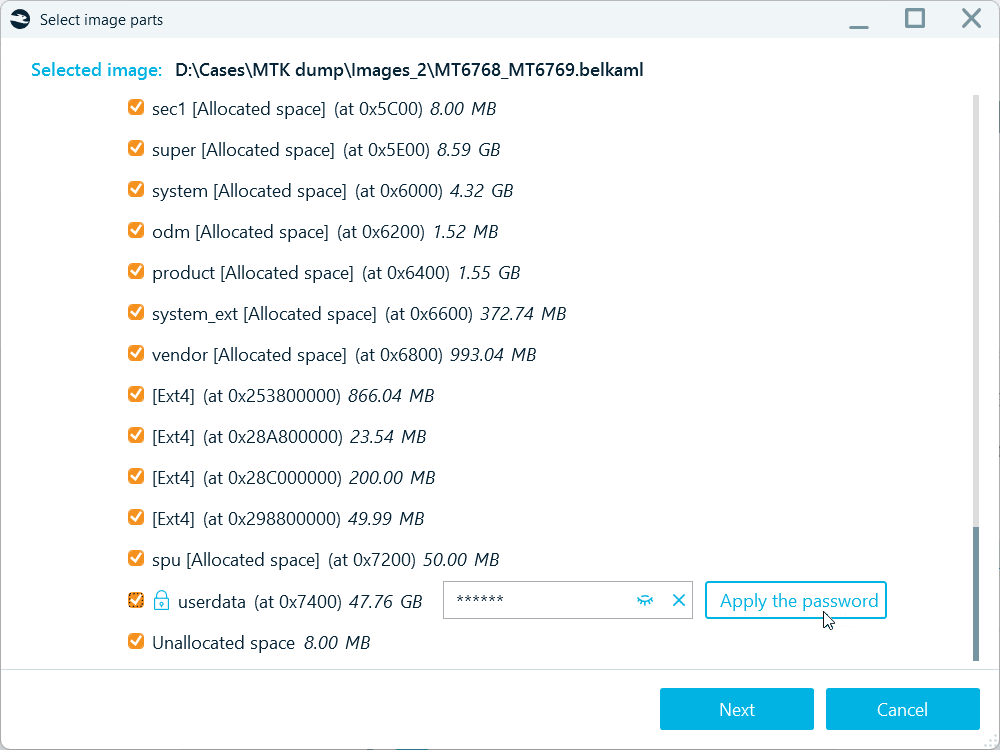Uncheck the Unallocated space checkbox

click(136, 641)
